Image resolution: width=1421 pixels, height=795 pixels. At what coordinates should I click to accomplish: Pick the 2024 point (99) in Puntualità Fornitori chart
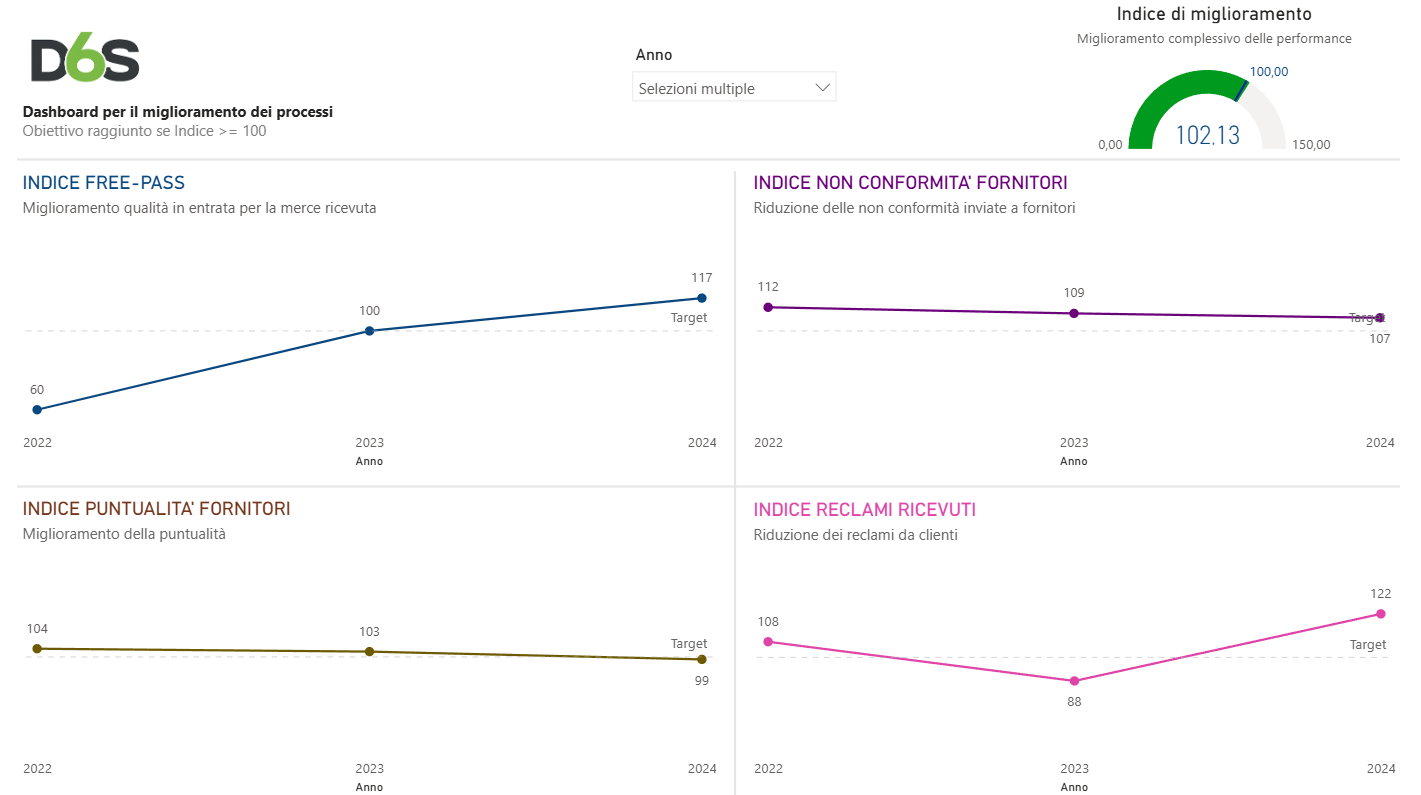click(702, 660)
